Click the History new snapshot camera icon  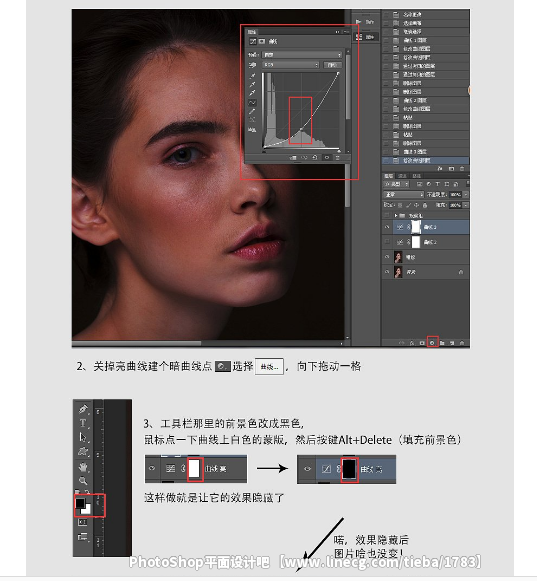click(451, 169)
